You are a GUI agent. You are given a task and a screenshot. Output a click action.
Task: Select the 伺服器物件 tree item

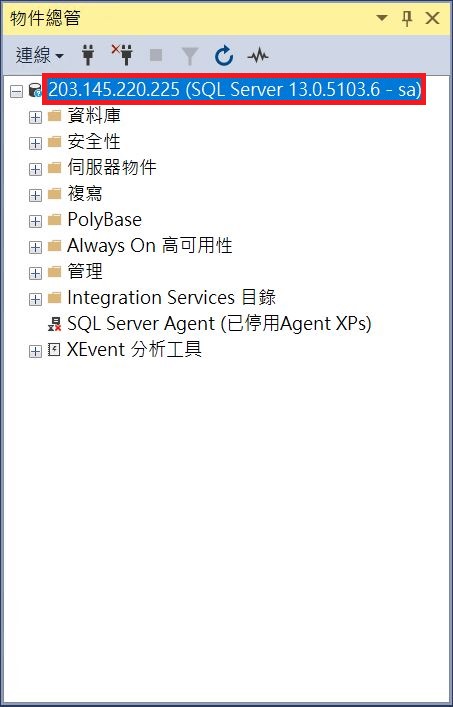(x=112, y=167)
